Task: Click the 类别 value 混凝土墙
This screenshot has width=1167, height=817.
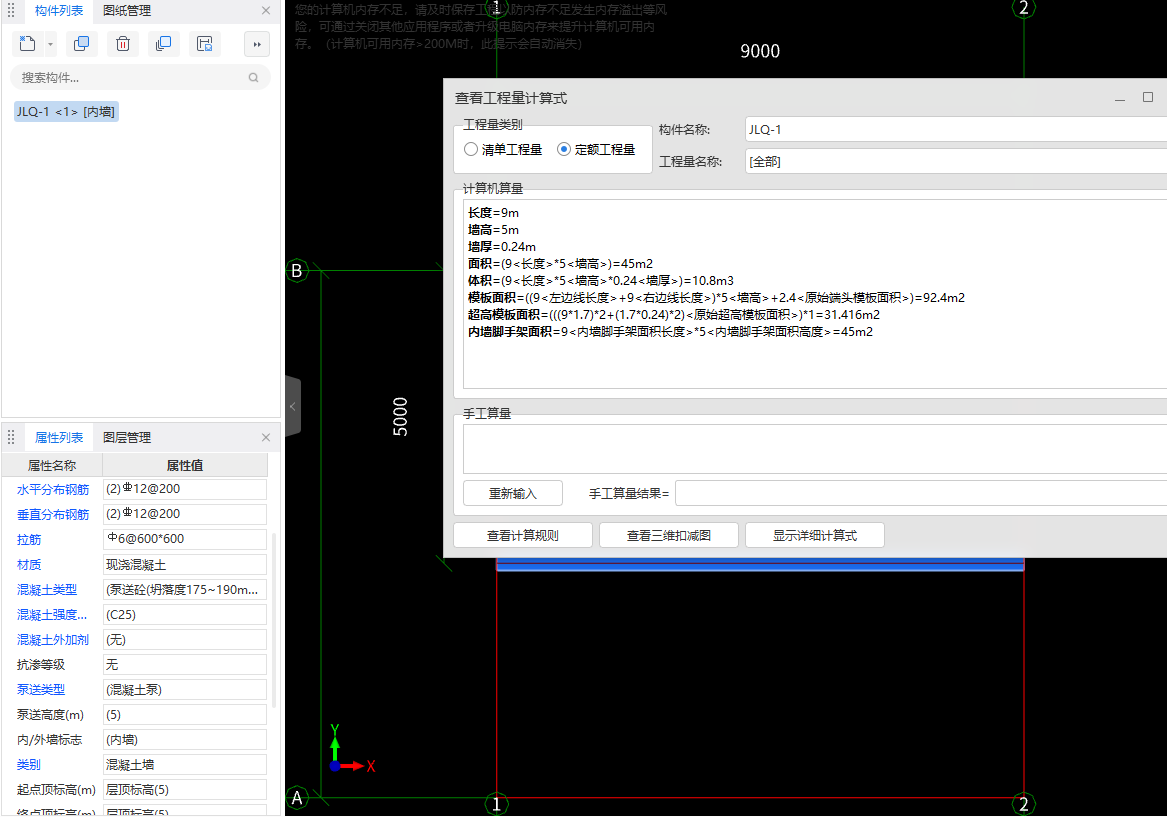Action: click(185, 764)
